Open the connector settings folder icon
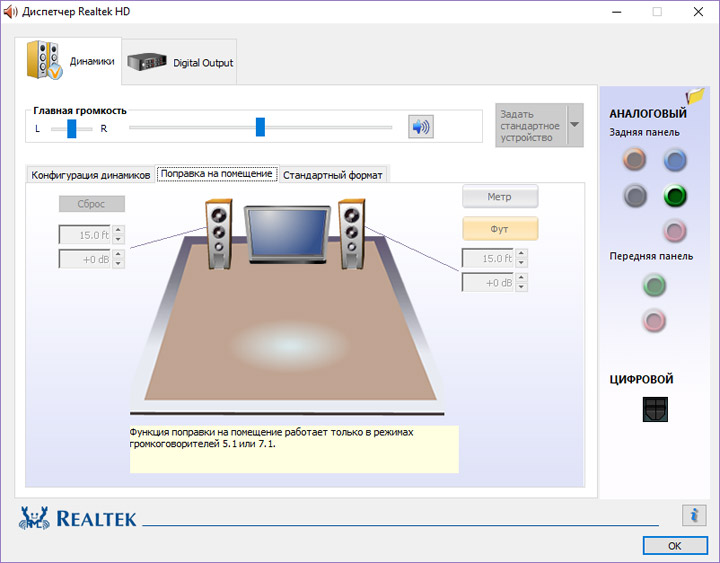Screen dimensions: 720x563 click(695, 96)
